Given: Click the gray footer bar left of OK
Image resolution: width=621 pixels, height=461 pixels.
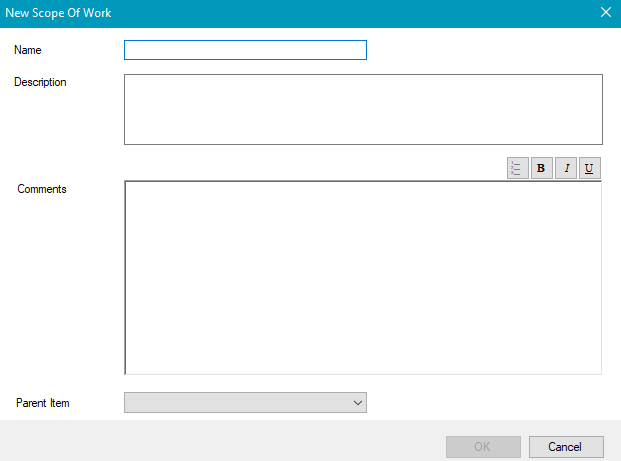Looking at the screenshot, I should (x=220, y=441).
